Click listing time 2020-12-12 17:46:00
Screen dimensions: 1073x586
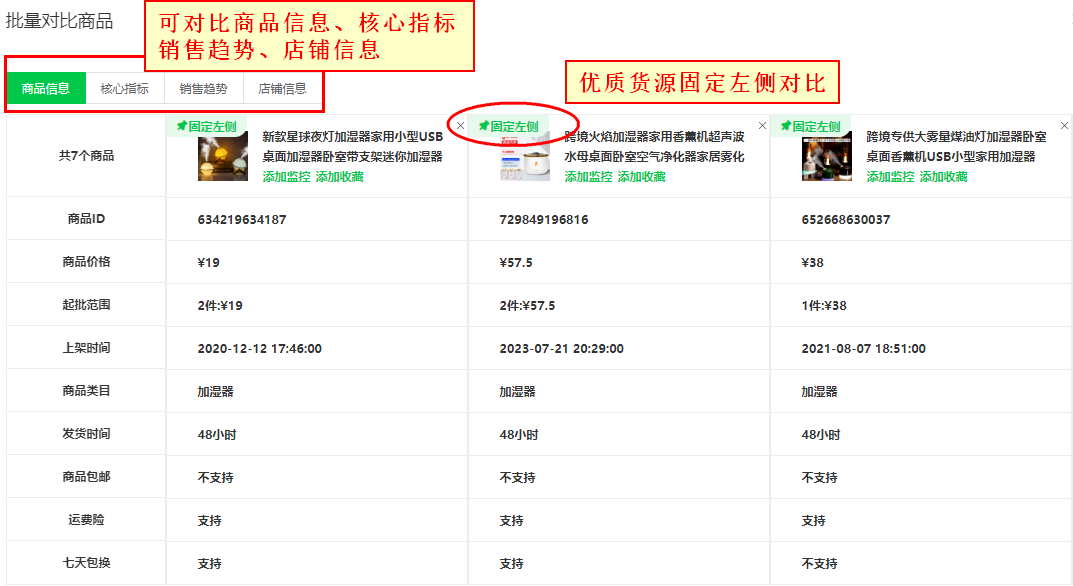coord(259,348)
